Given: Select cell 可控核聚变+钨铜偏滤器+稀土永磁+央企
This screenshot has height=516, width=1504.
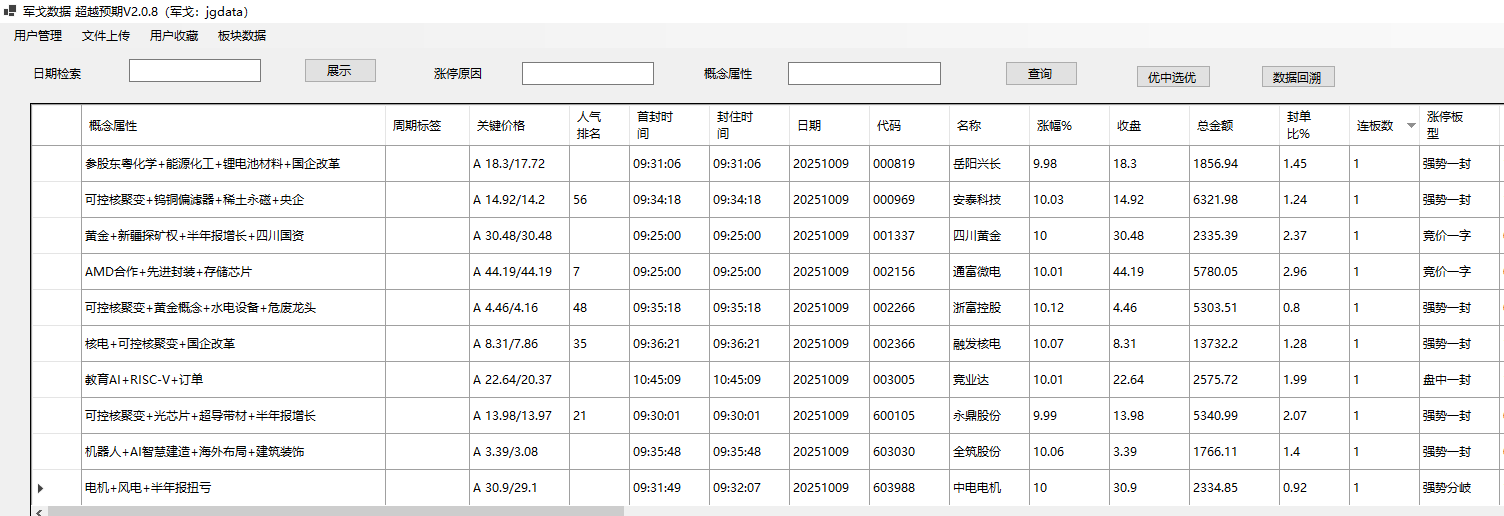Looking at the screenshot, I should tap(234, 200).
